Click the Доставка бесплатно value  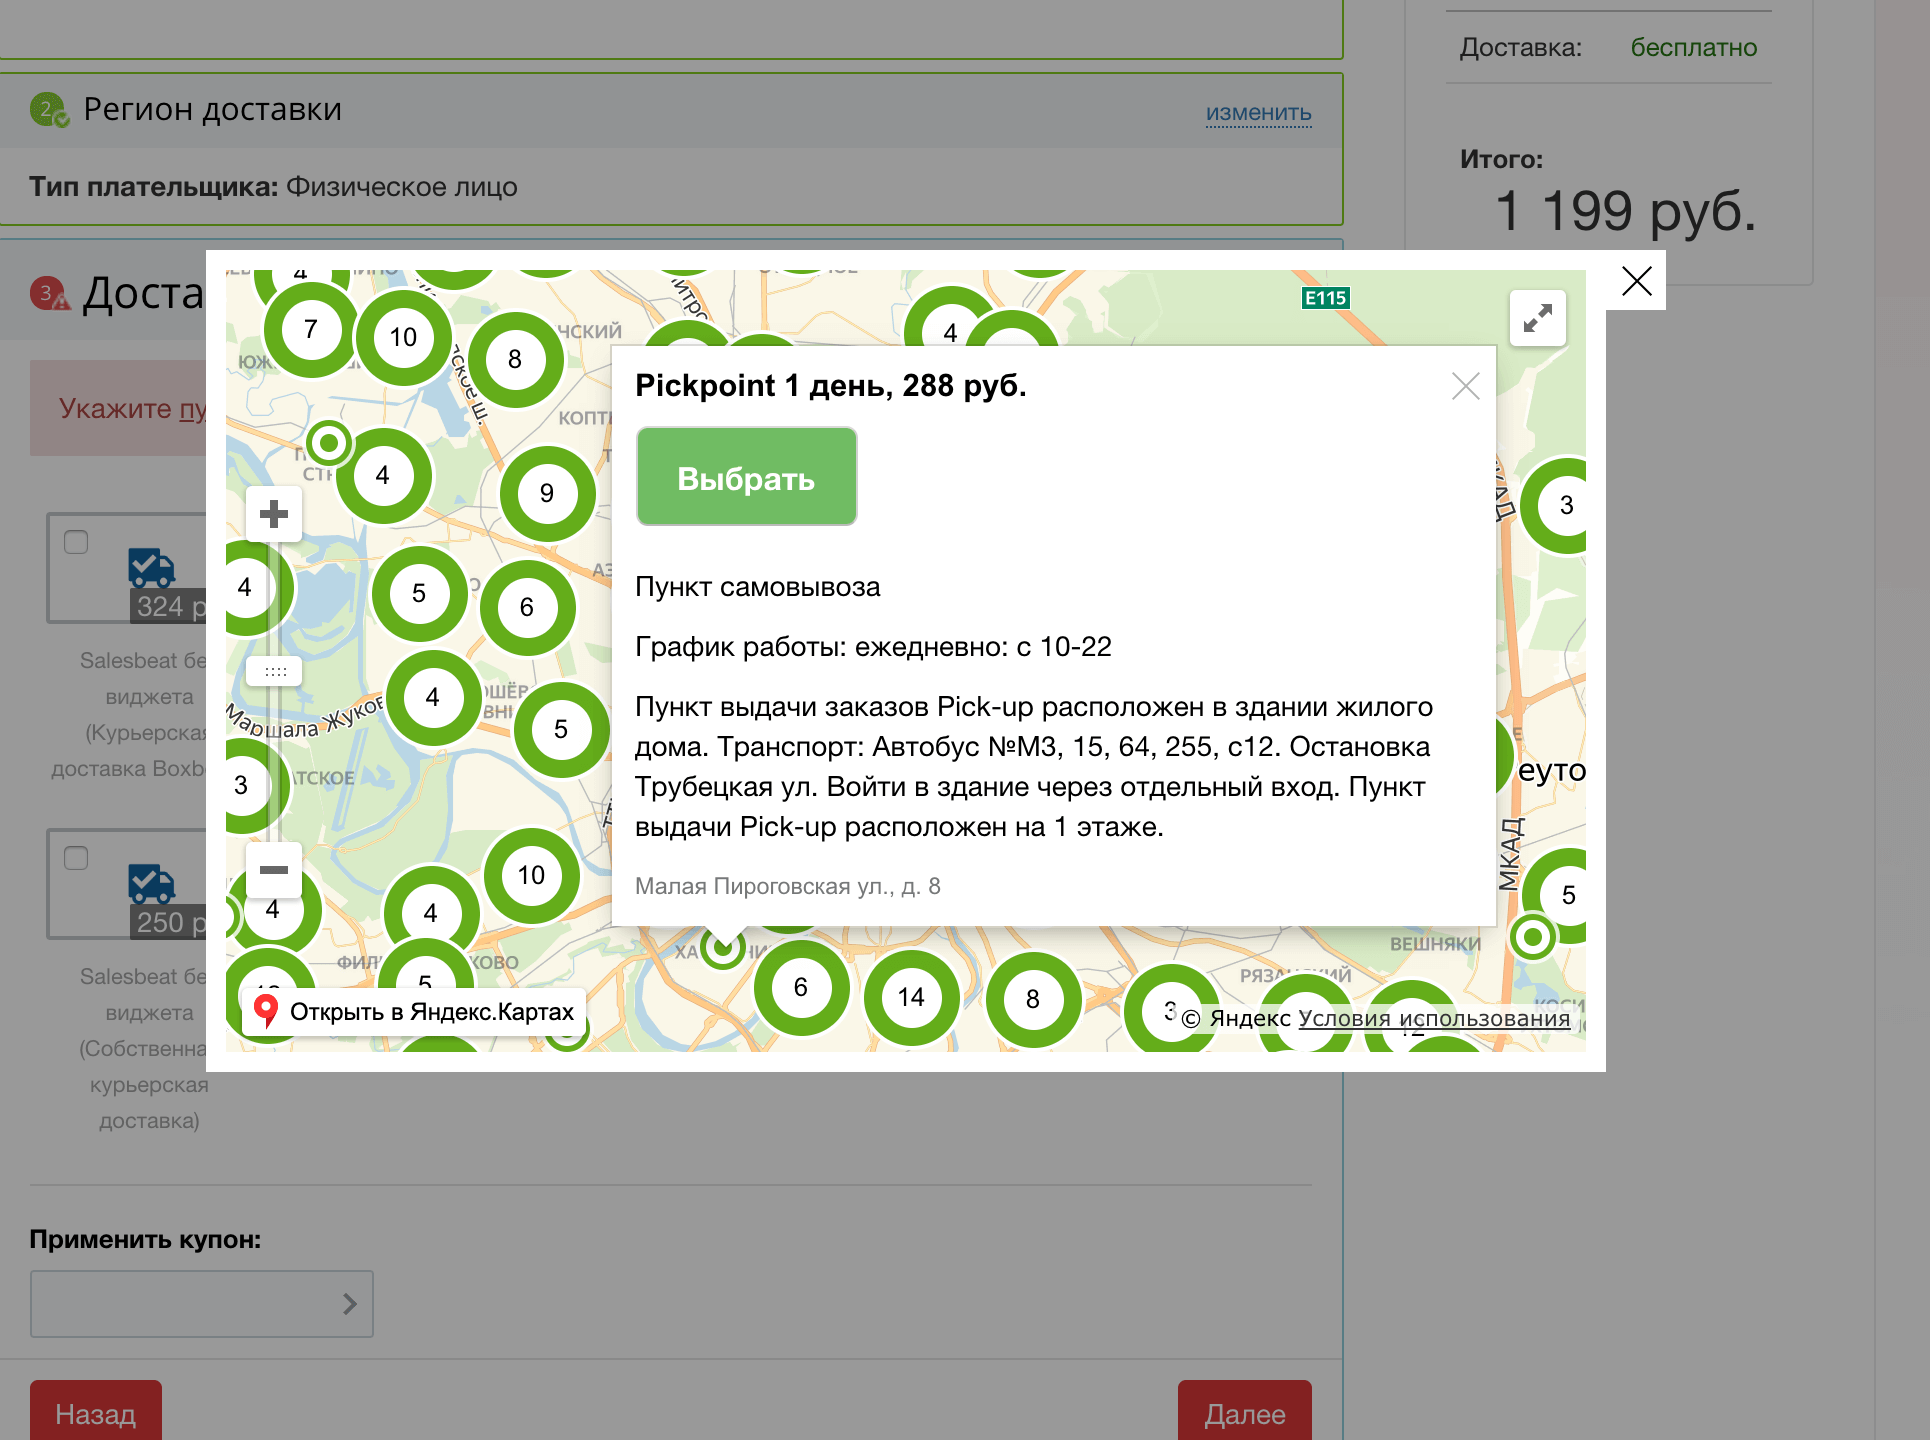1693,47
